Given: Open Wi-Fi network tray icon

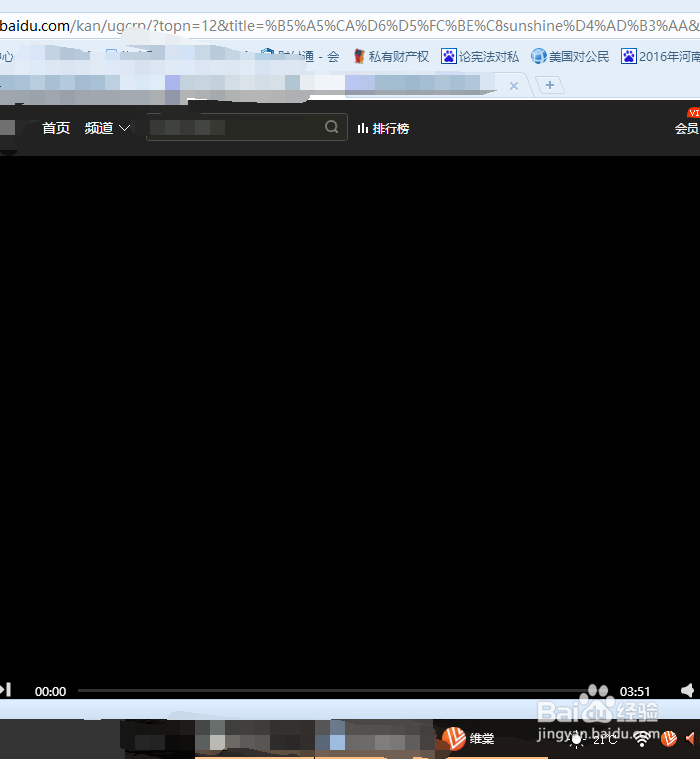Looking at the screenshot, I should point(642,739).
